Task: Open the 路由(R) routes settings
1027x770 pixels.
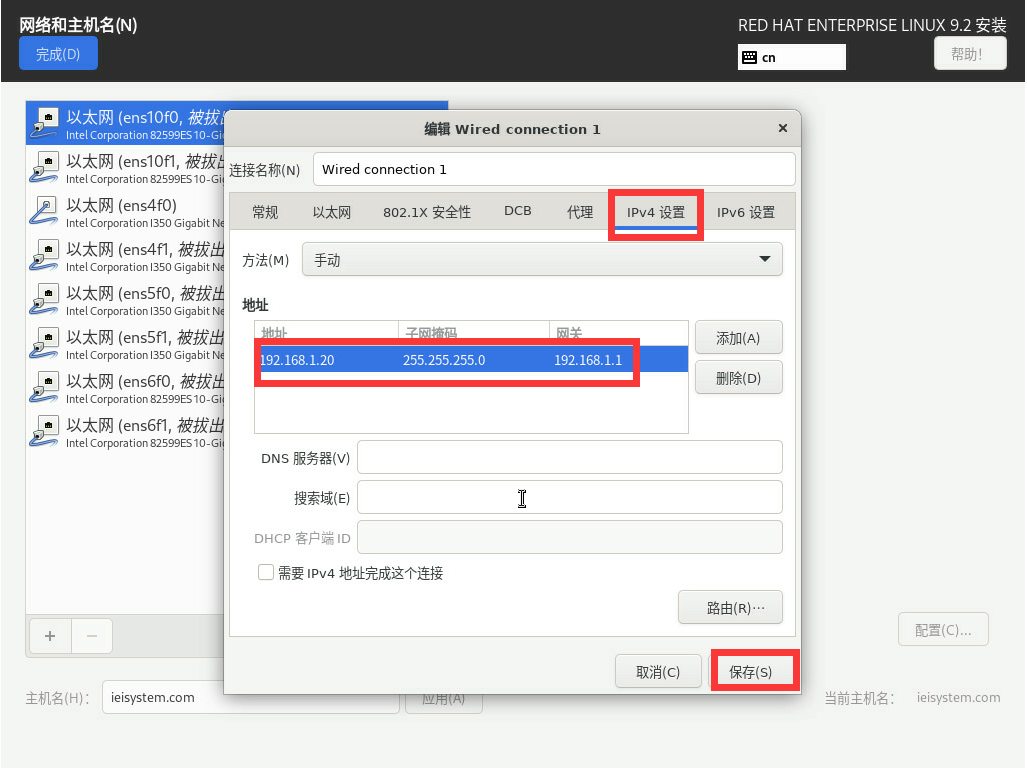Action: click(x=729, y=607)
